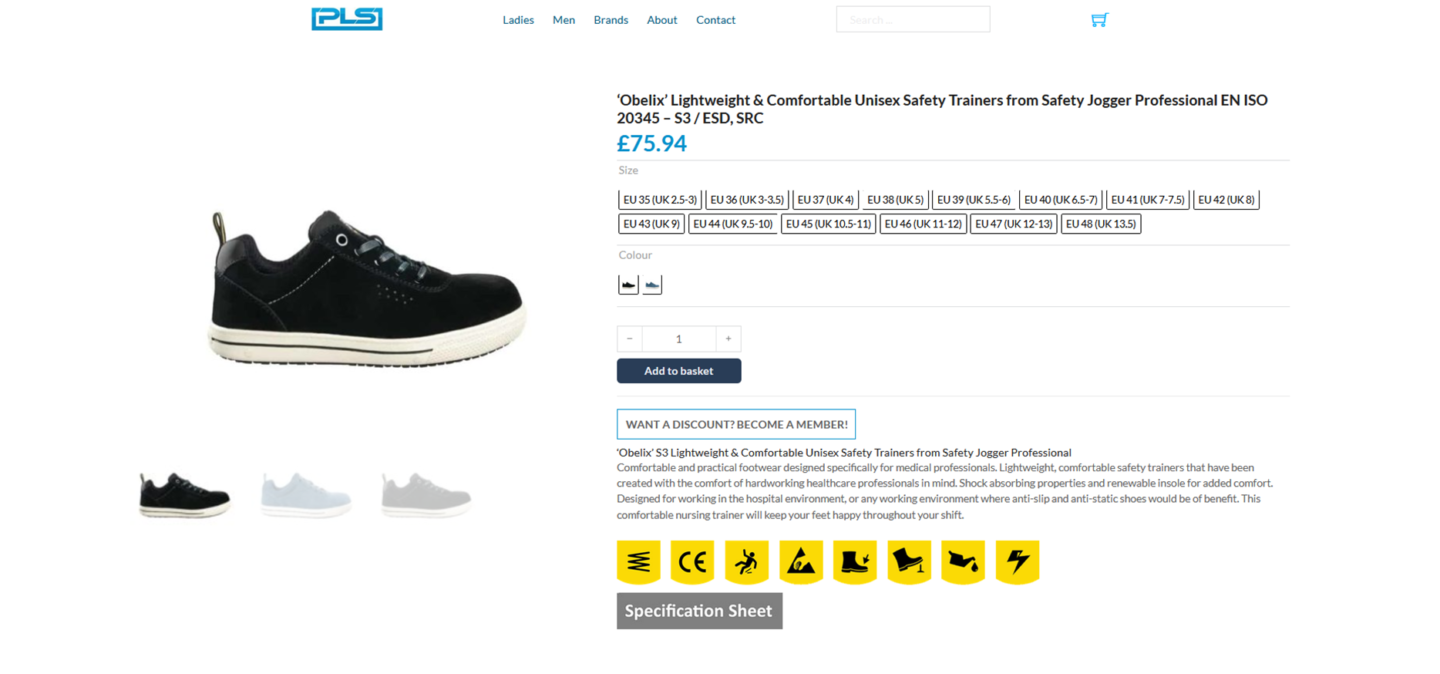This screenshot has height=674, width=1440.
Task: Click the toe-impact protection boot icon
Action: (x=855, y=561)
